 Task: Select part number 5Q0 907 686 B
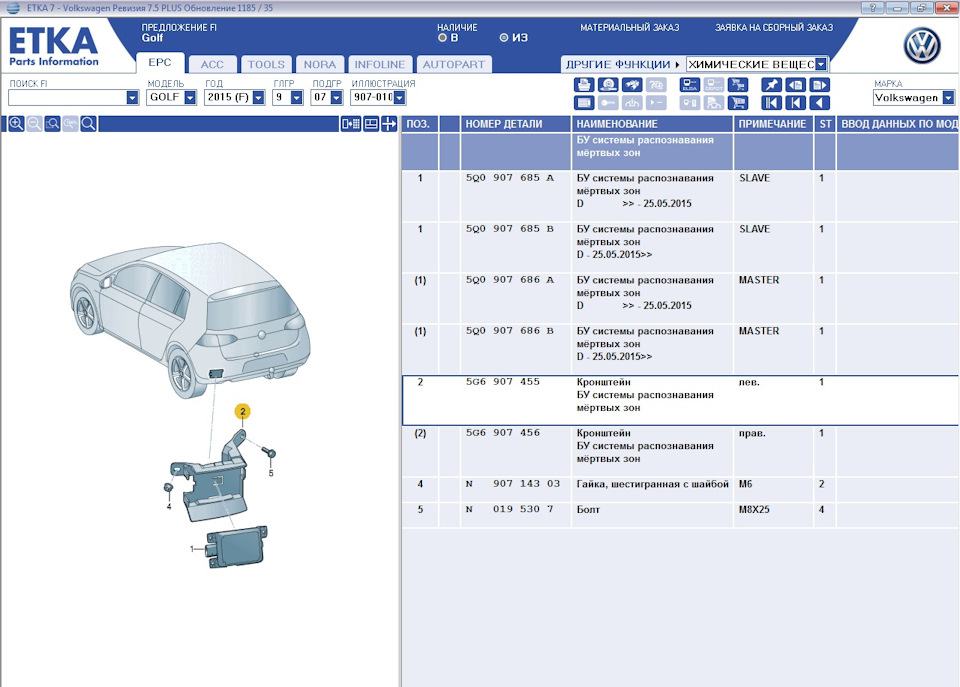[x=509, y=330]
